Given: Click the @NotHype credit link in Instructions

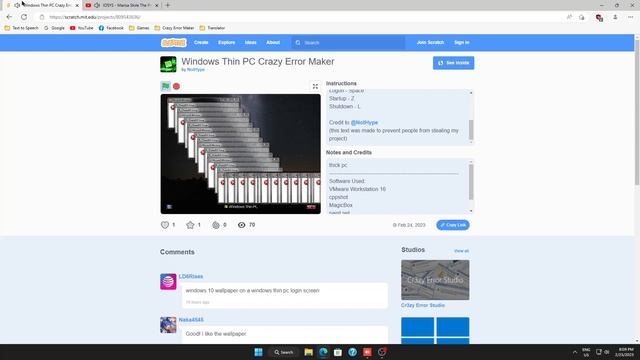Looking at the screenshot, I should pos(364,122).
